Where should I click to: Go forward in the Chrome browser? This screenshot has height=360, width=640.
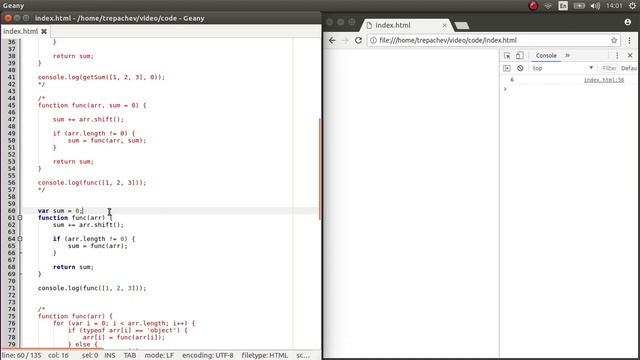click(345, 40)
